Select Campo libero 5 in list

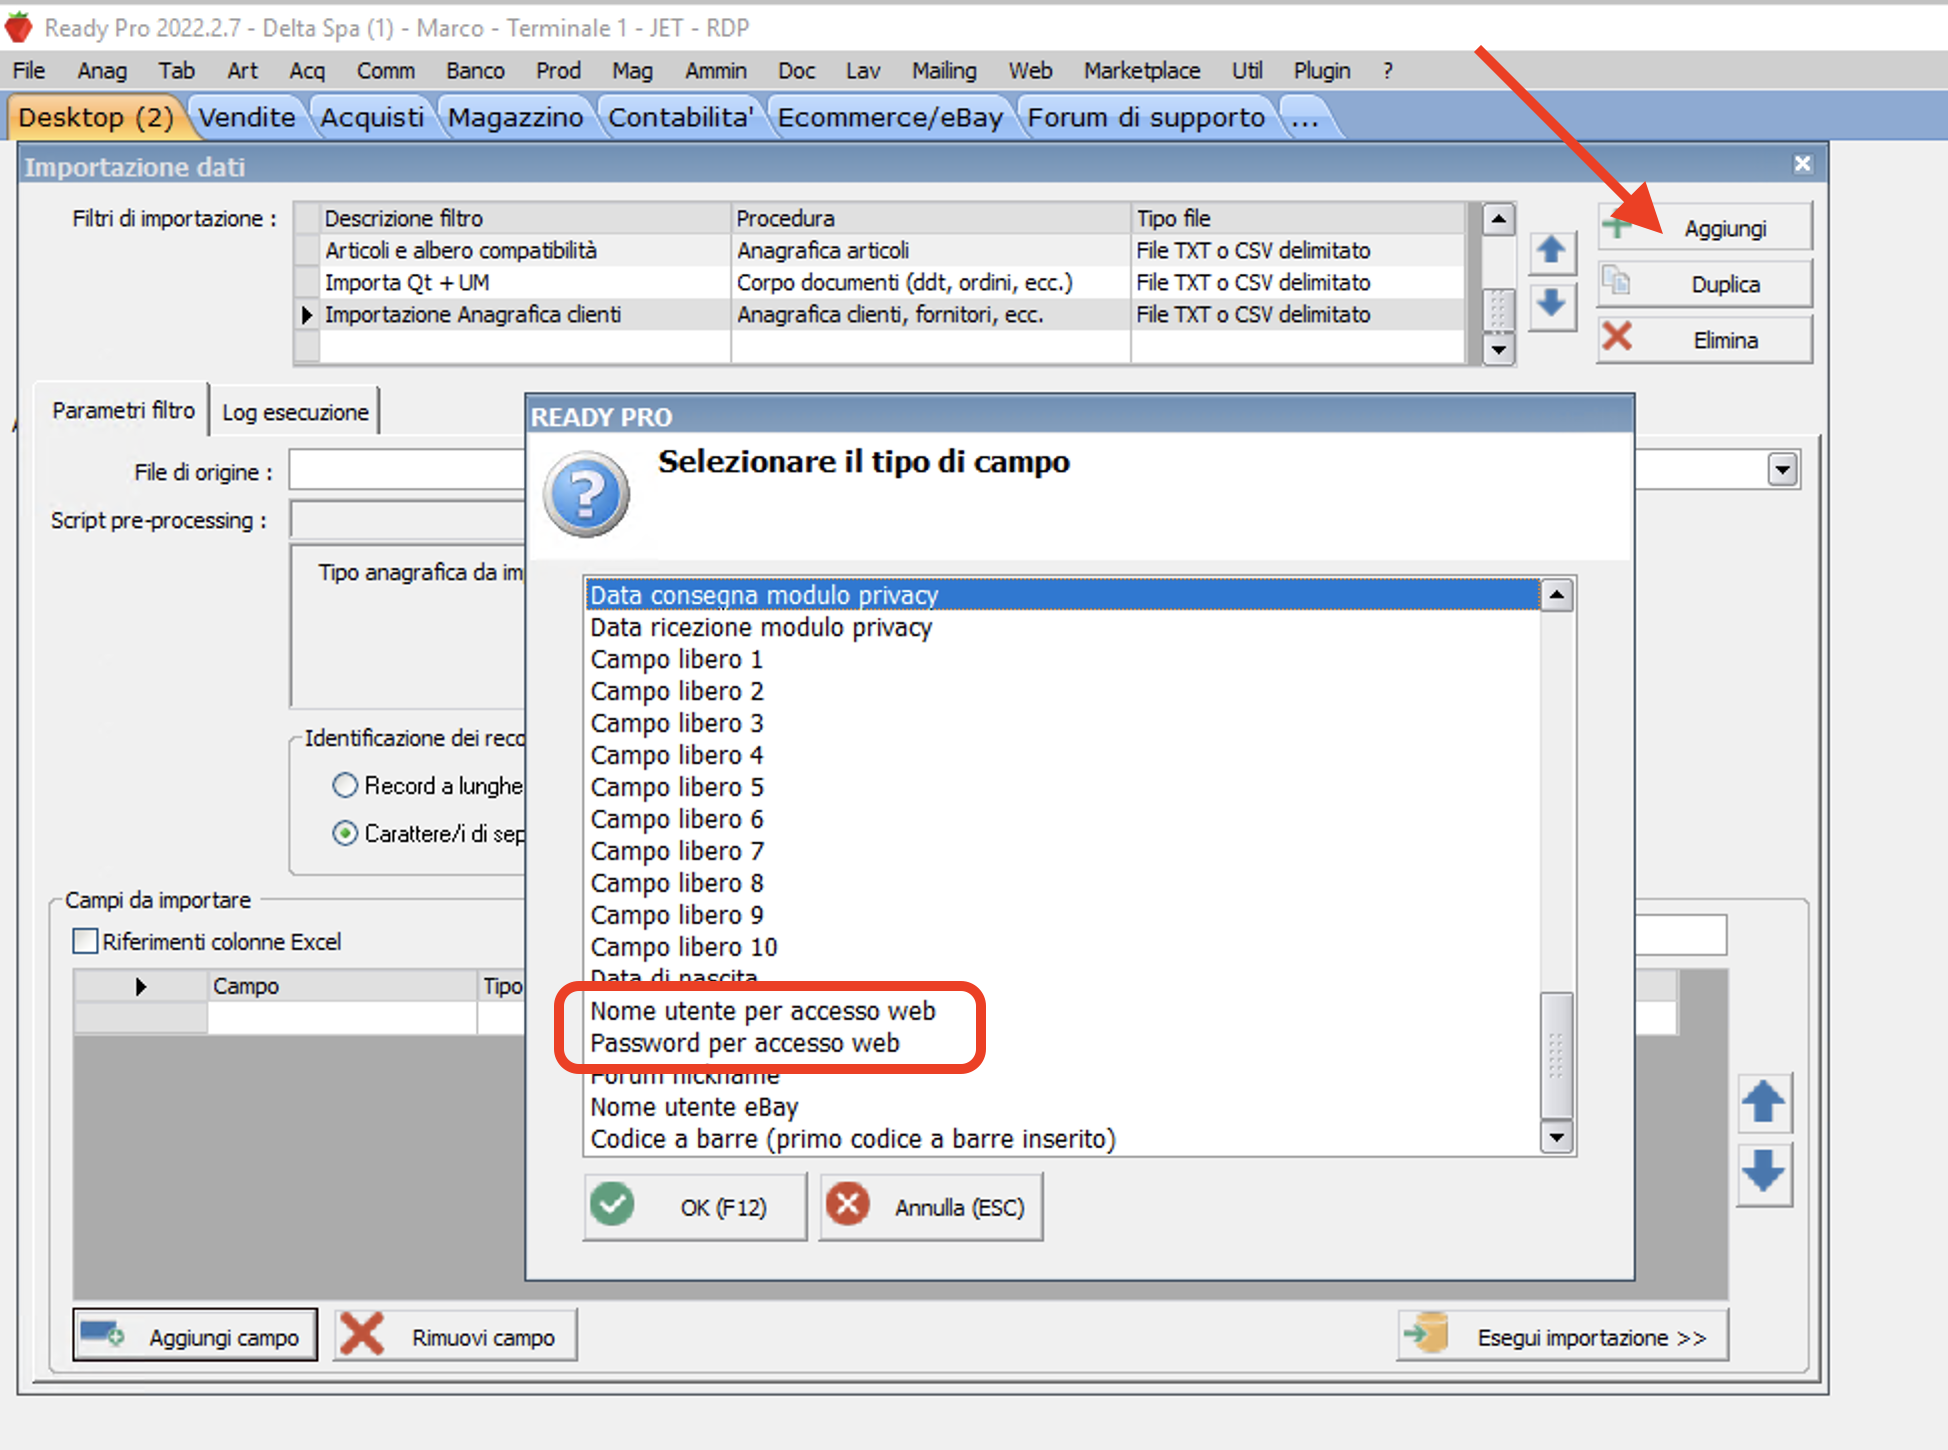(x=1062, y=787)
